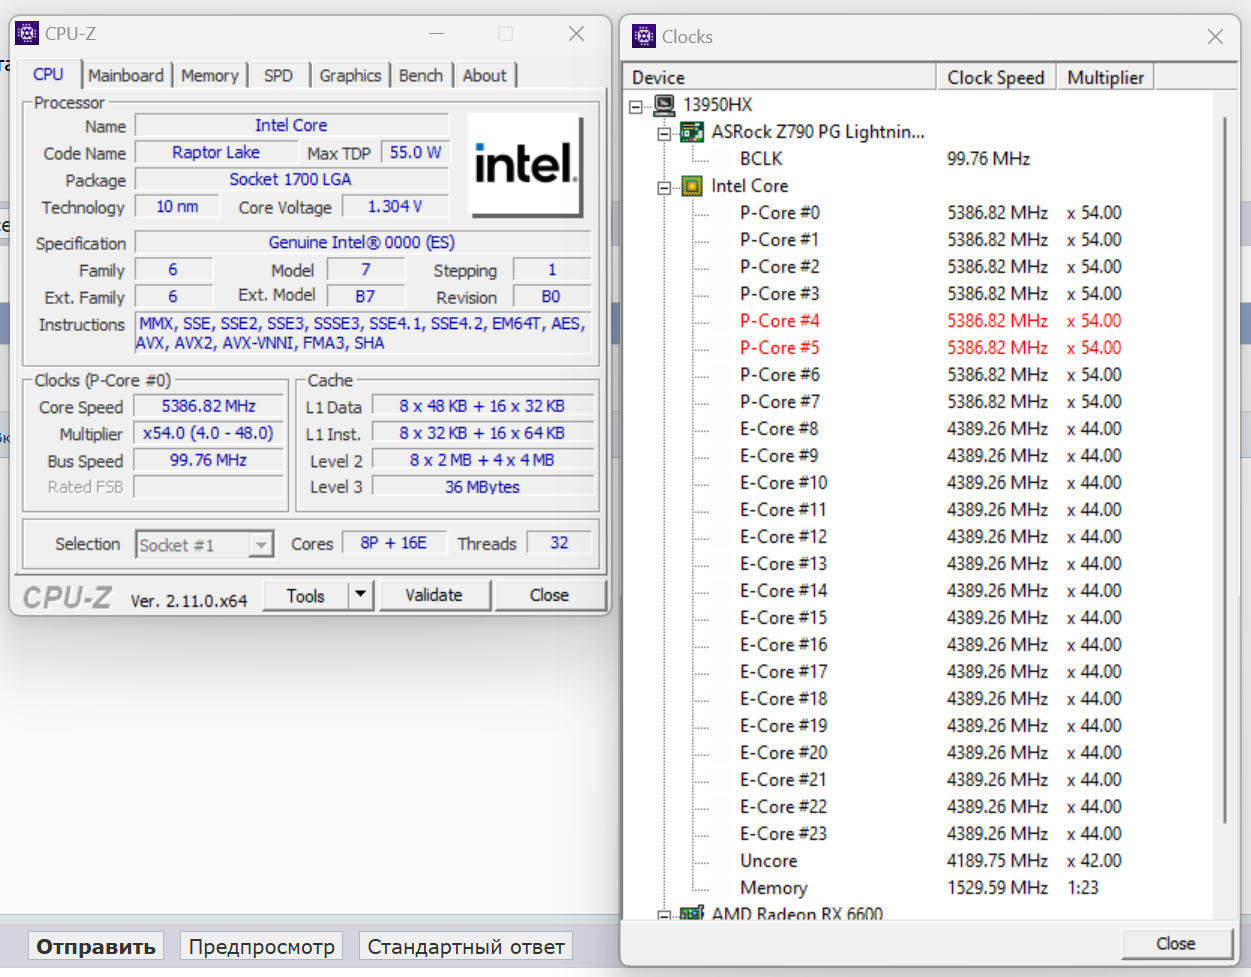Click the Level 3 cache field 36 MBytes
This screenshot has height=977, width=1251.
coord(483,487)
